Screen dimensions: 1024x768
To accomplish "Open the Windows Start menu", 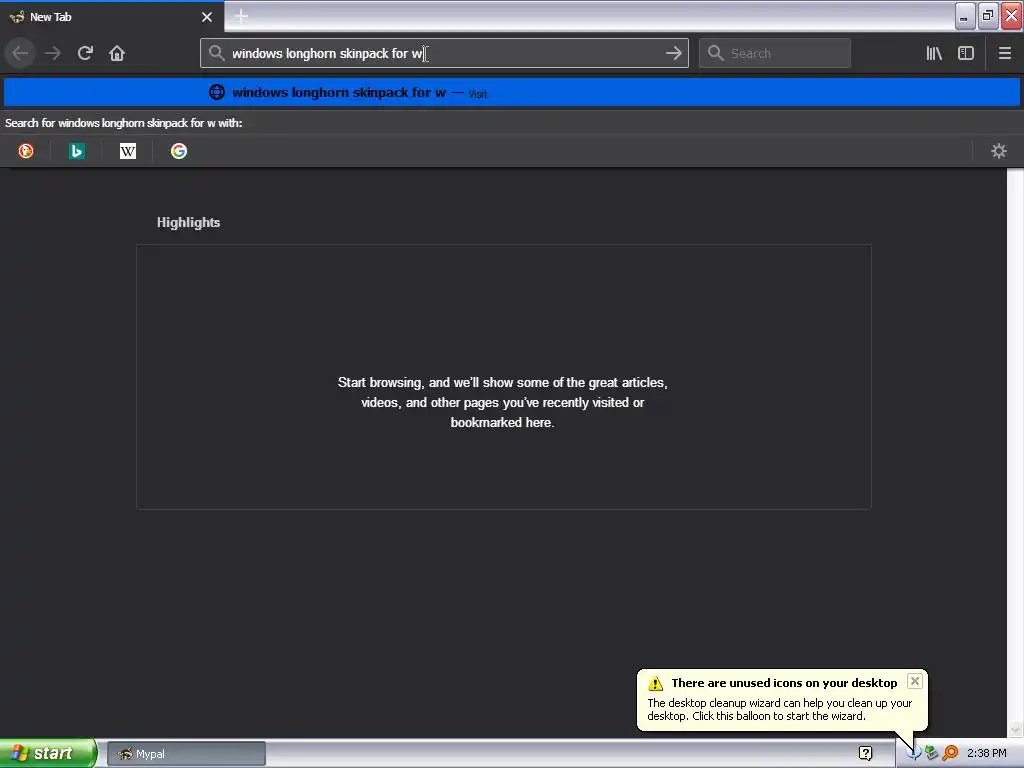I will pos(48,753).
